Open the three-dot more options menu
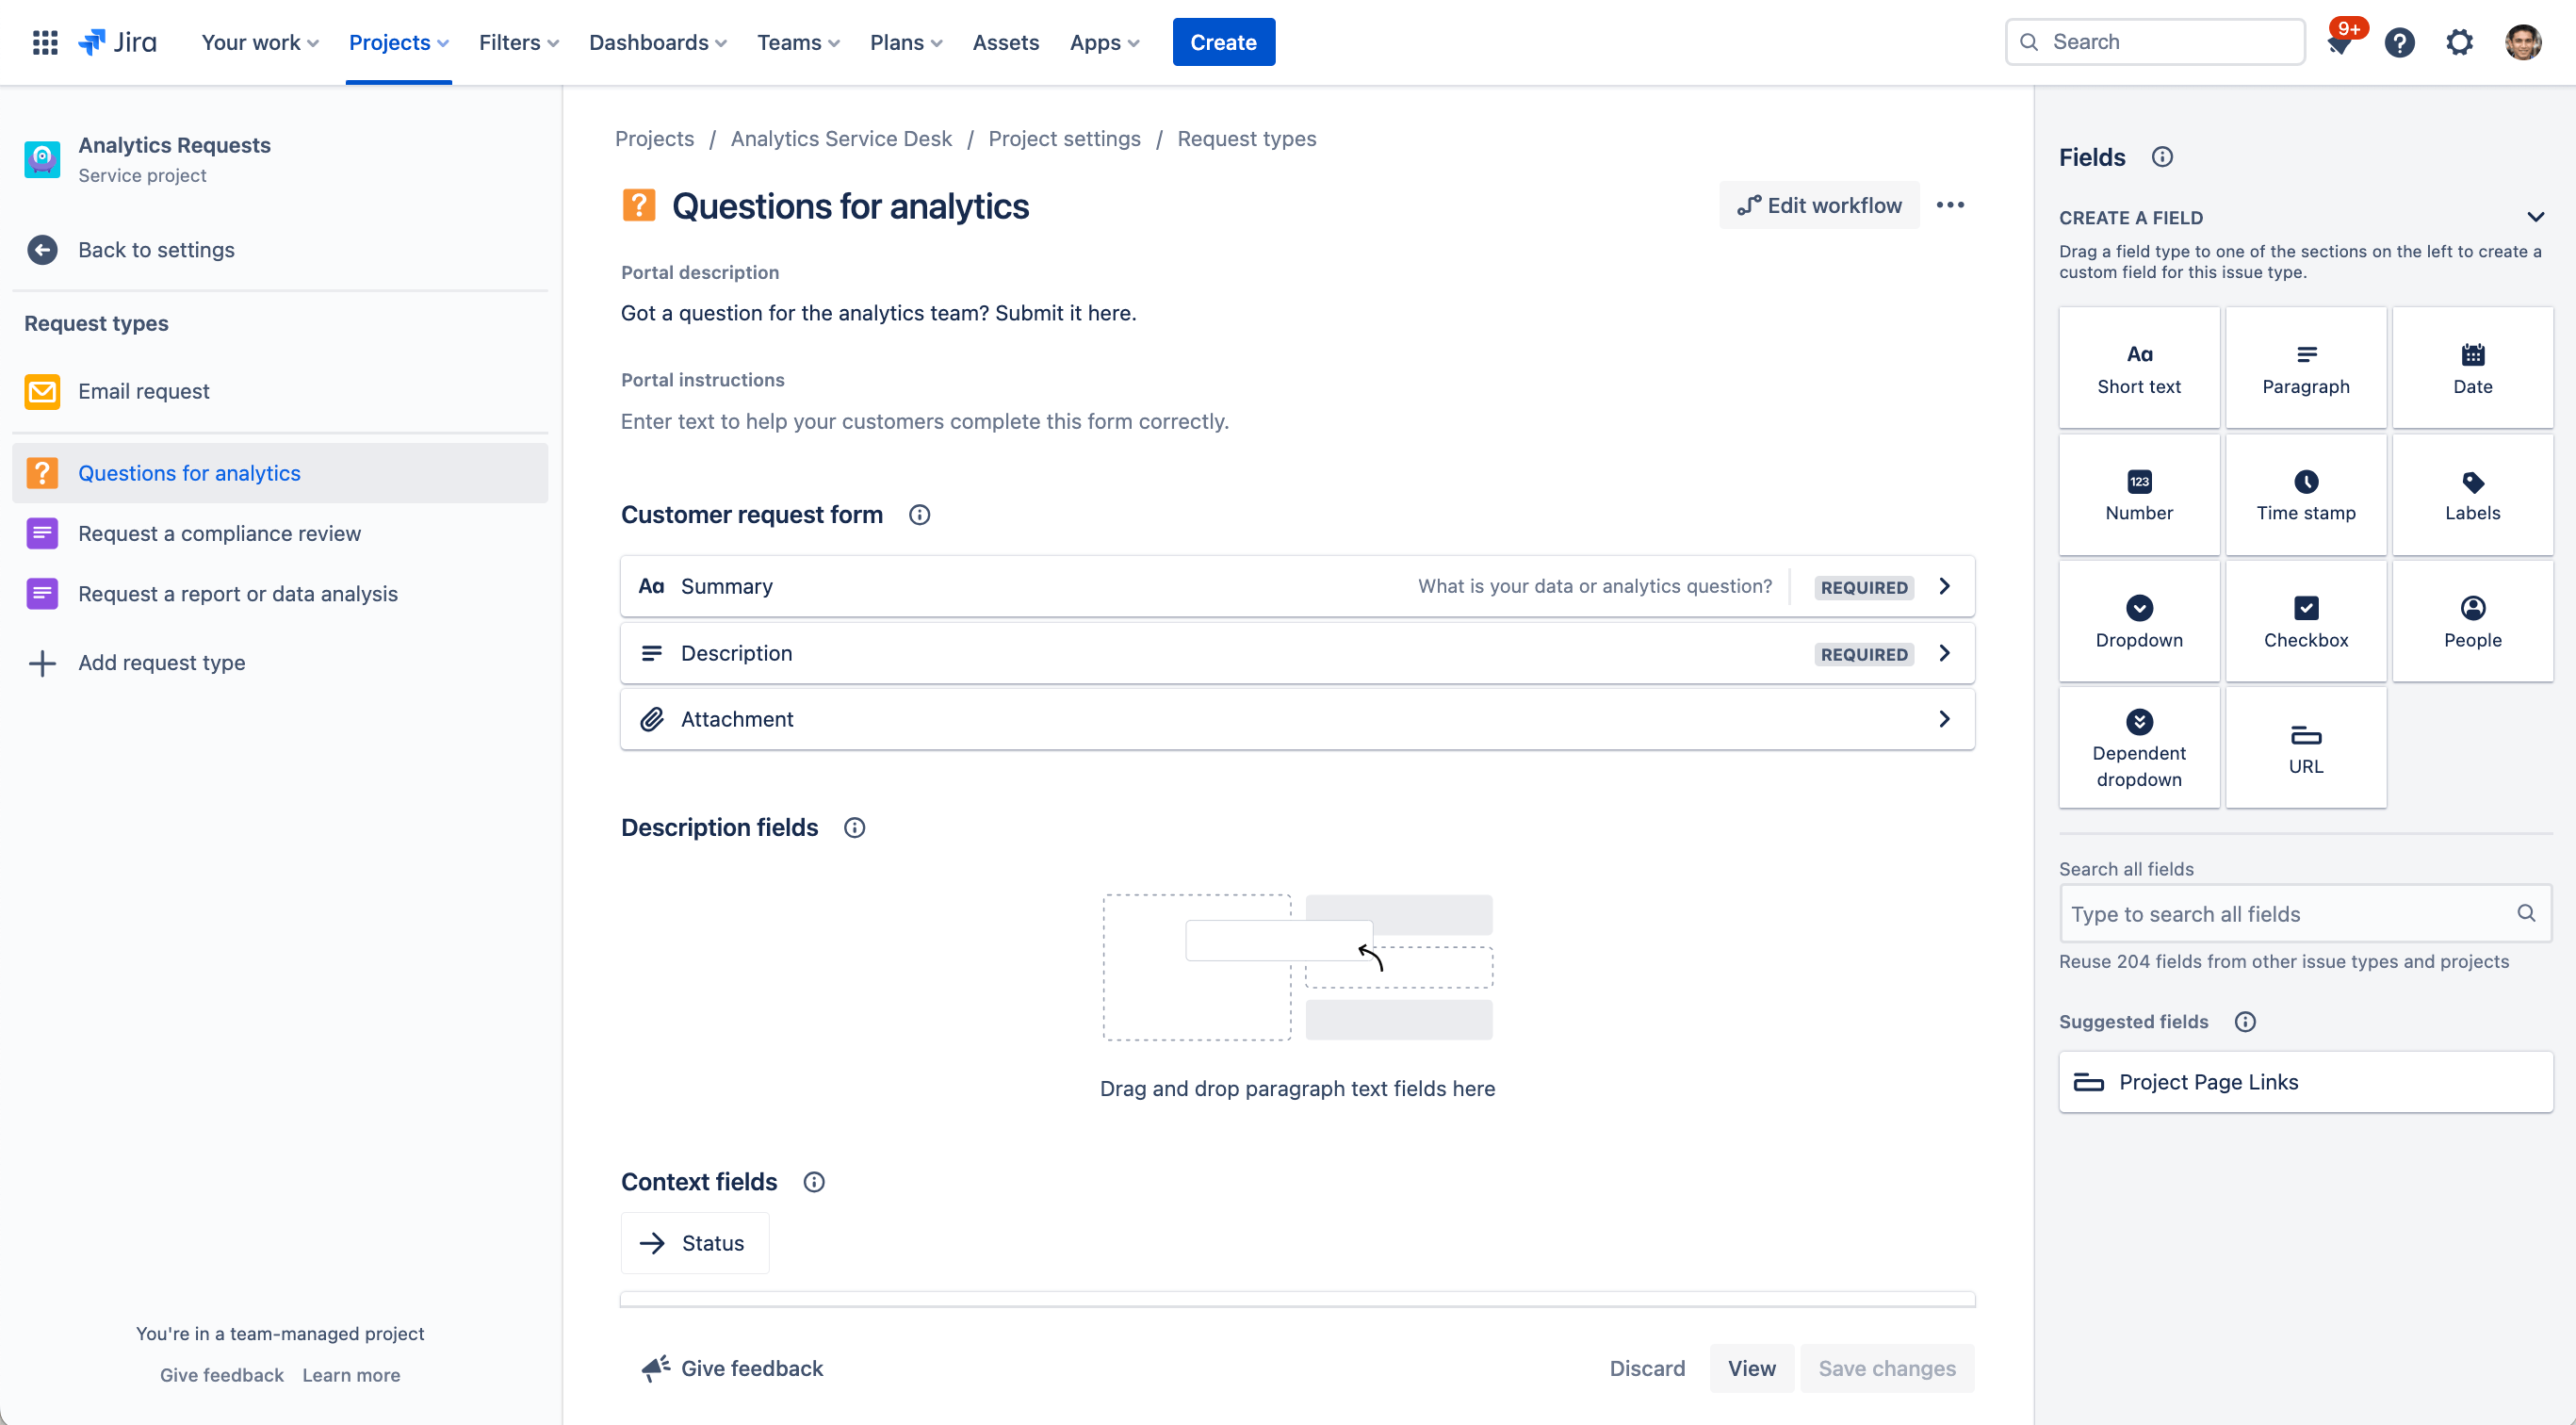 [1951, 205]
